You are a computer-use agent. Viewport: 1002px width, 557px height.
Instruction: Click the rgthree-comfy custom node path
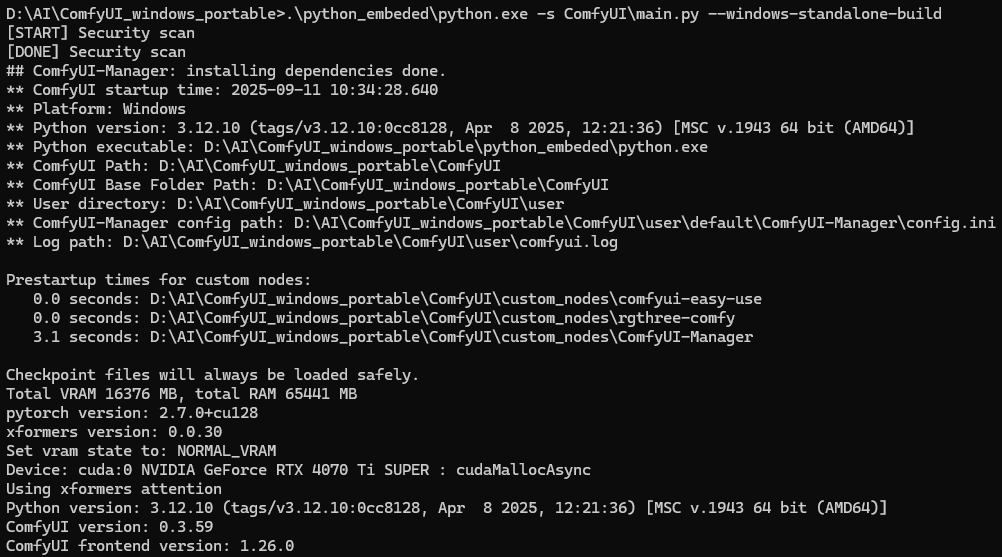pos(442,318)
